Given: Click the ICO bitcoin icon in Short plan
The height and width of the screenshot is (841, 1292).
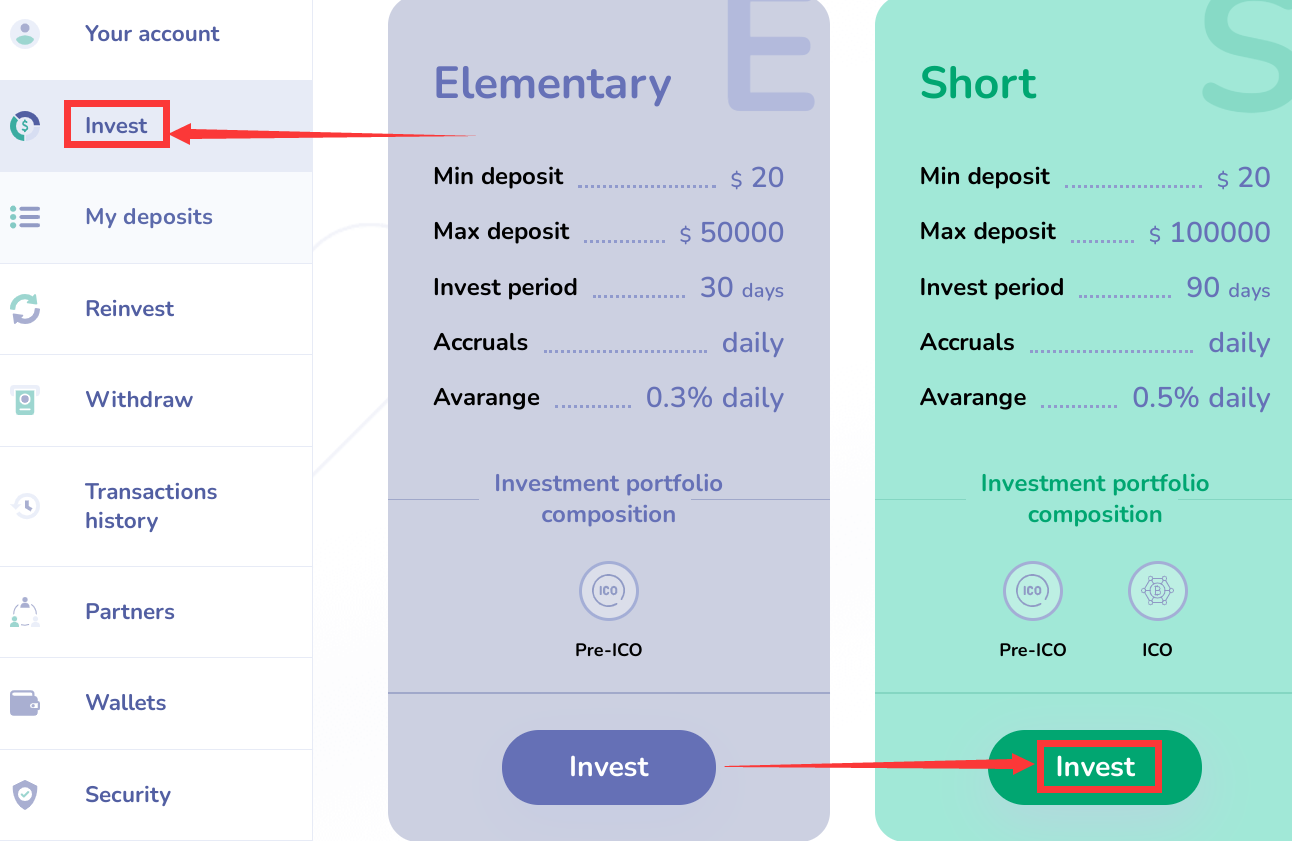Looking at the screenshot, I should pyautogui.click(x=1157, y=591).
